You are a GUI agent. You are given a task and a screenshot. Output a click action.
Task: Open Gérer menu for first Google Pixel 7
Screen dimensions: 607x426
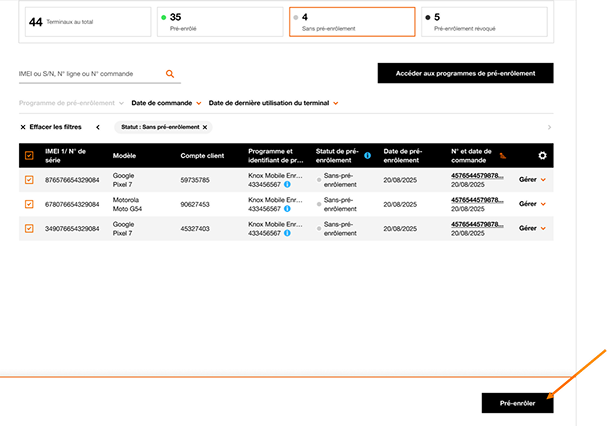(x=532, y=180)
